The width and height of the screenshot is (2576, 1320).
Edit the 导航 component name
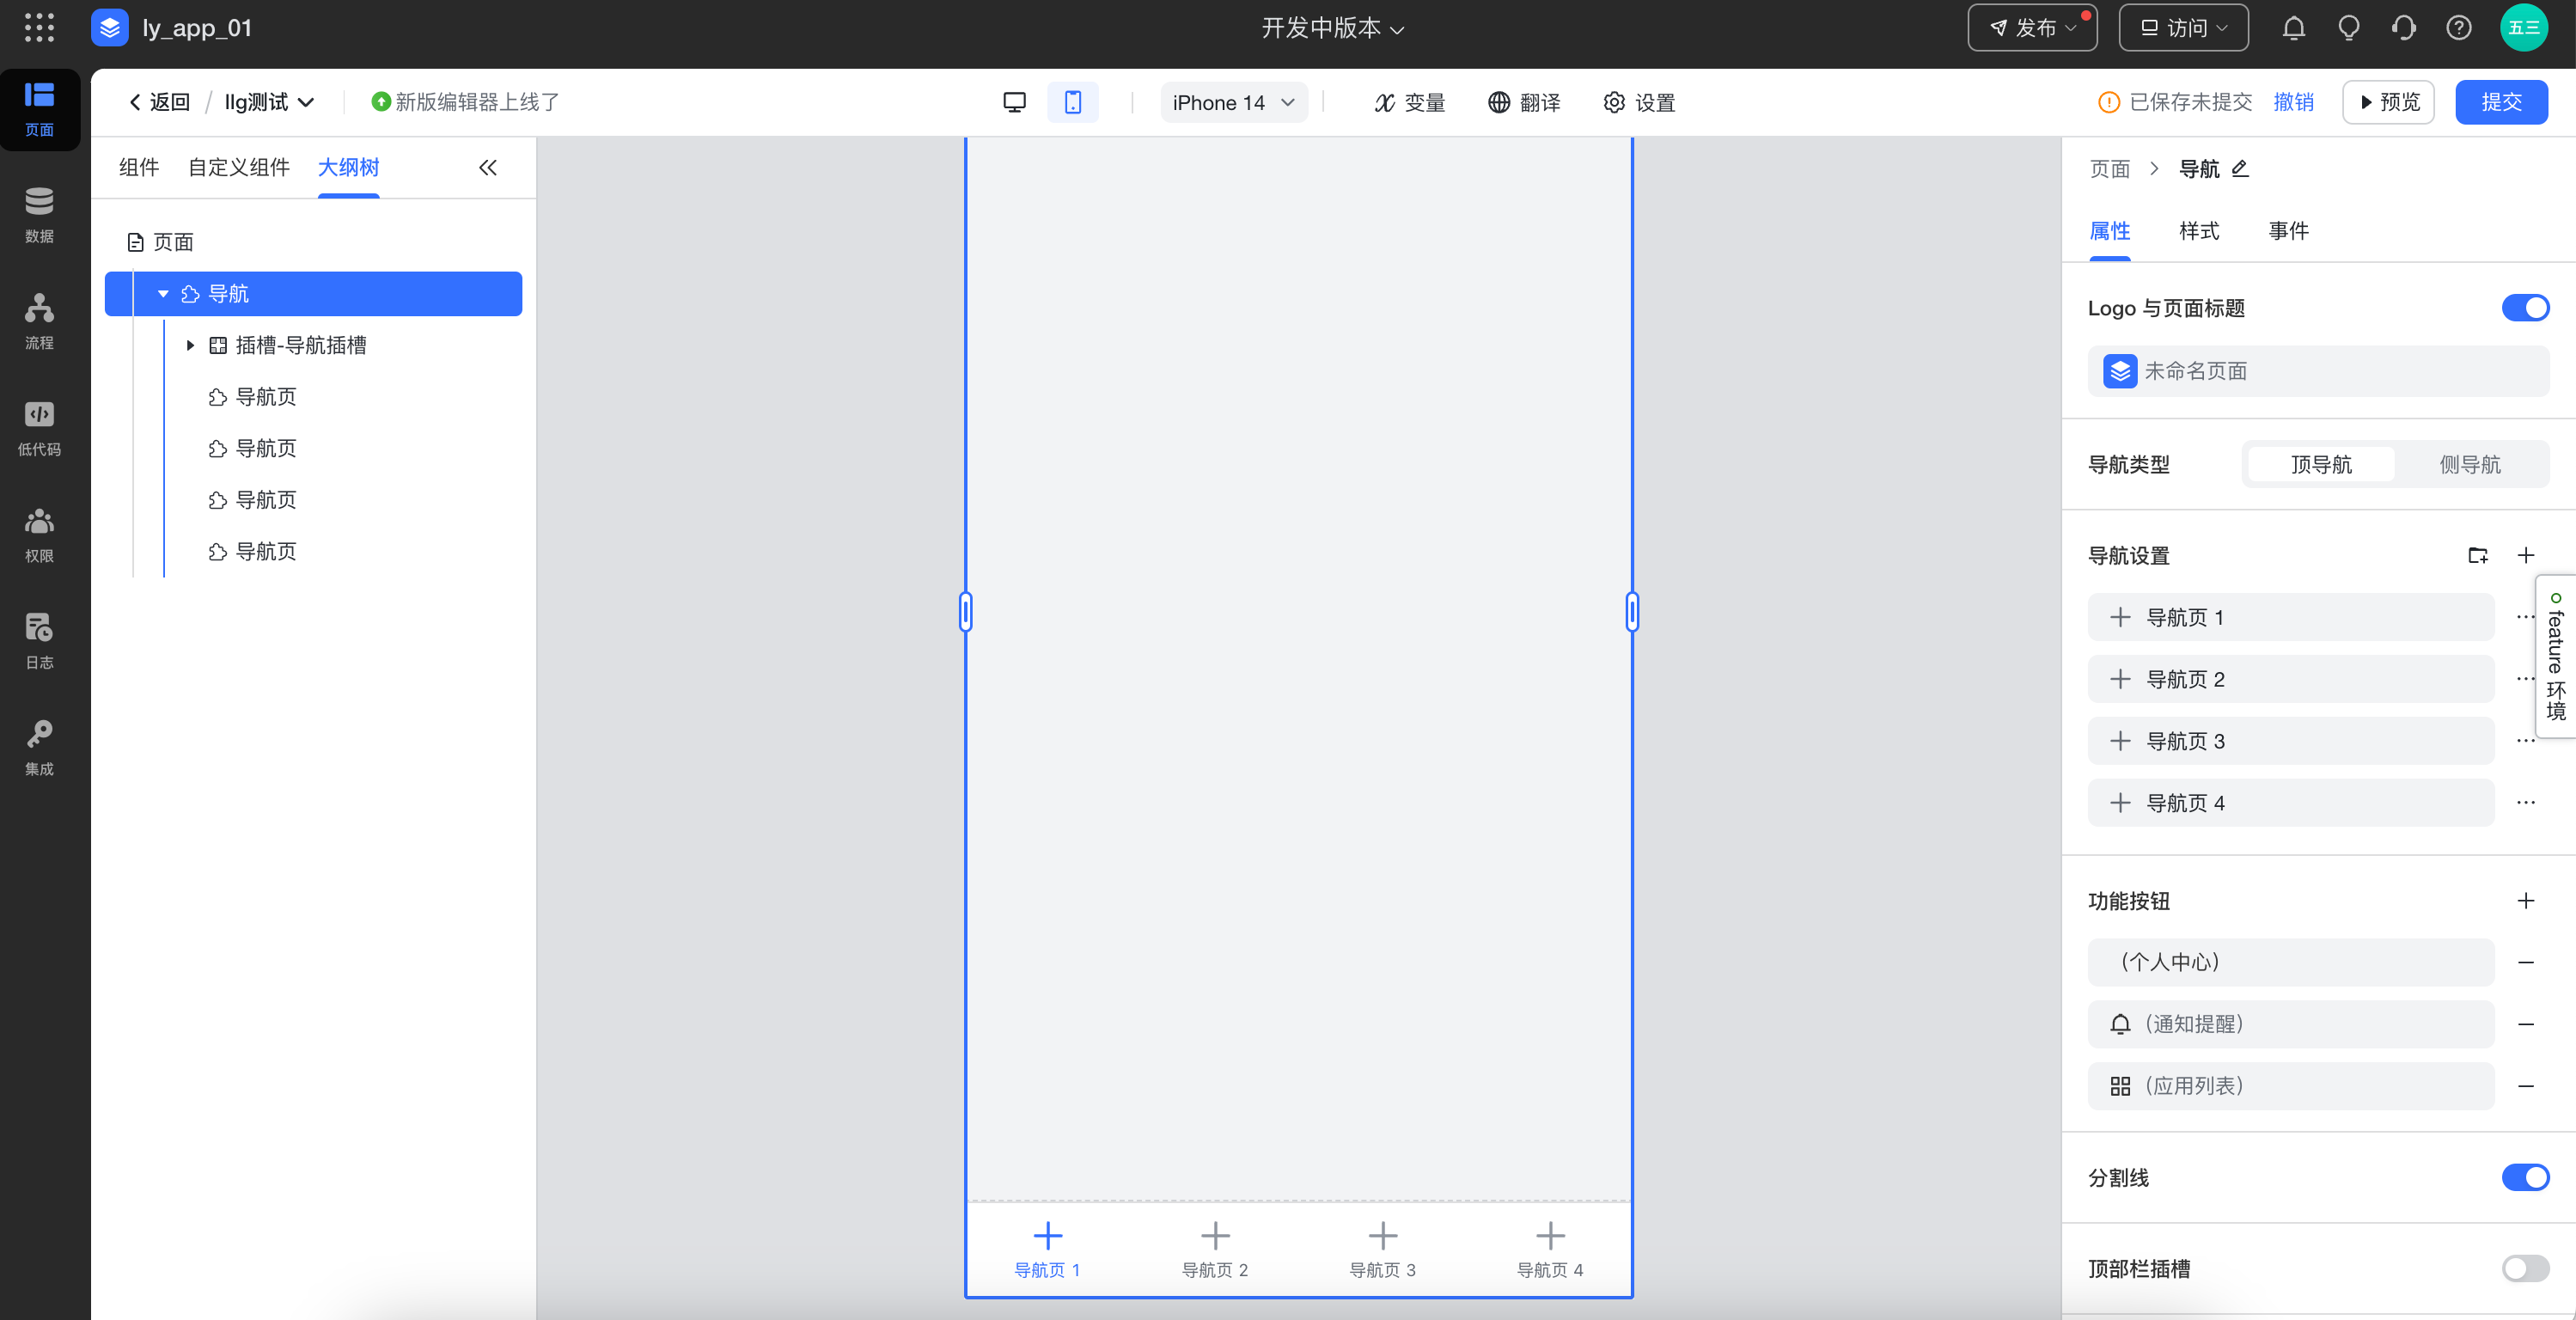[2241, 168]
